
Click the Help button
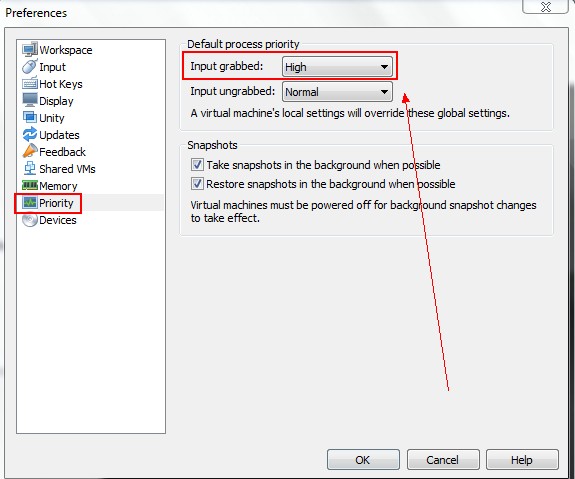tap(522, 460)
